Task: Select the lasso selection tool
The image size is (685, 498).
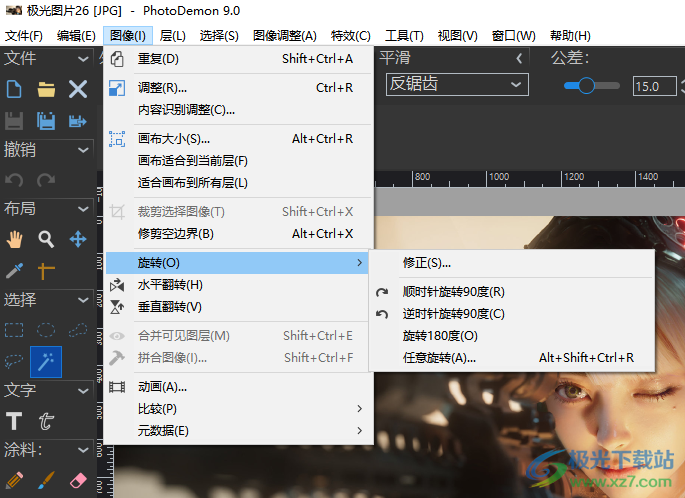Action: (x=14, y=362)
